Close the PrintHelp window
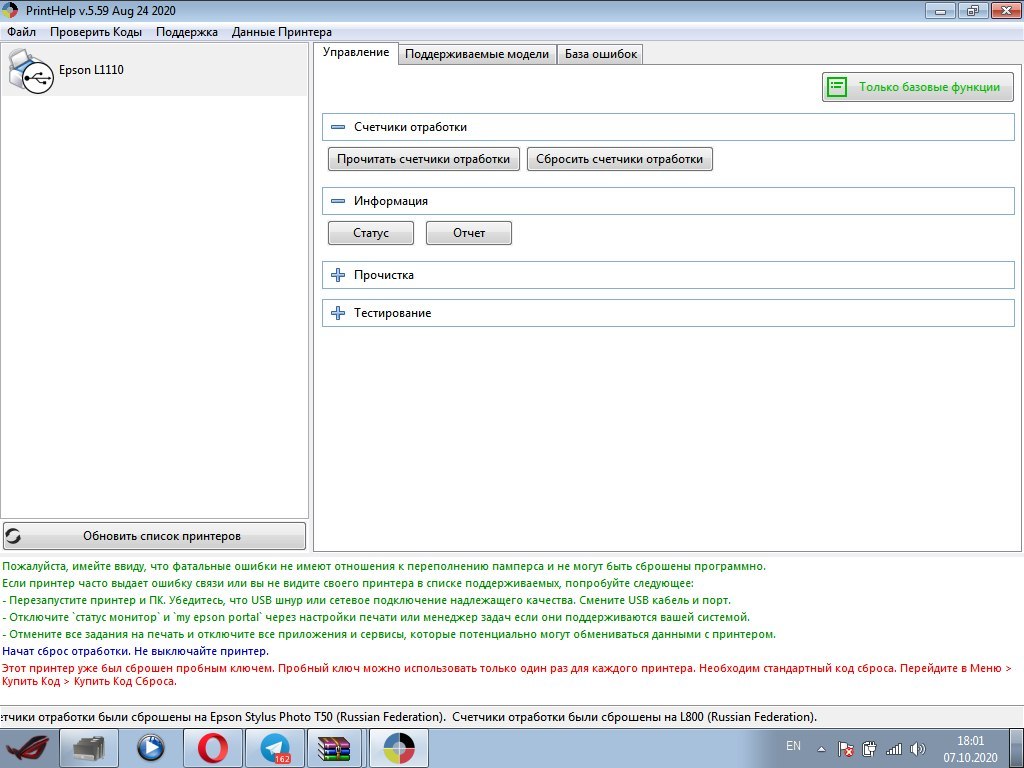This screenshot has width=1024, height=768. [x=1005, y=10]
